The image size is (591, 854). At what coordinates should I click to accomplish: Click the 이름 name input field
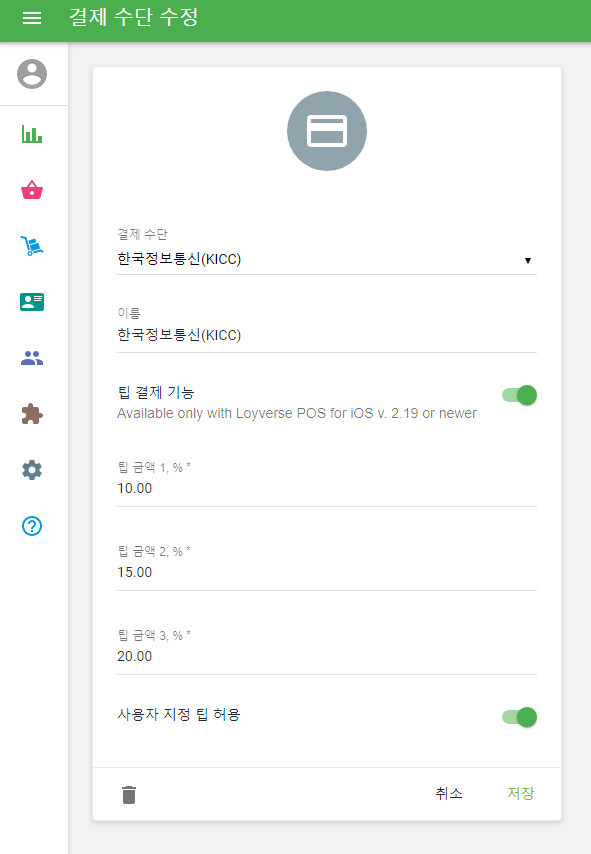tap(327, 334)
